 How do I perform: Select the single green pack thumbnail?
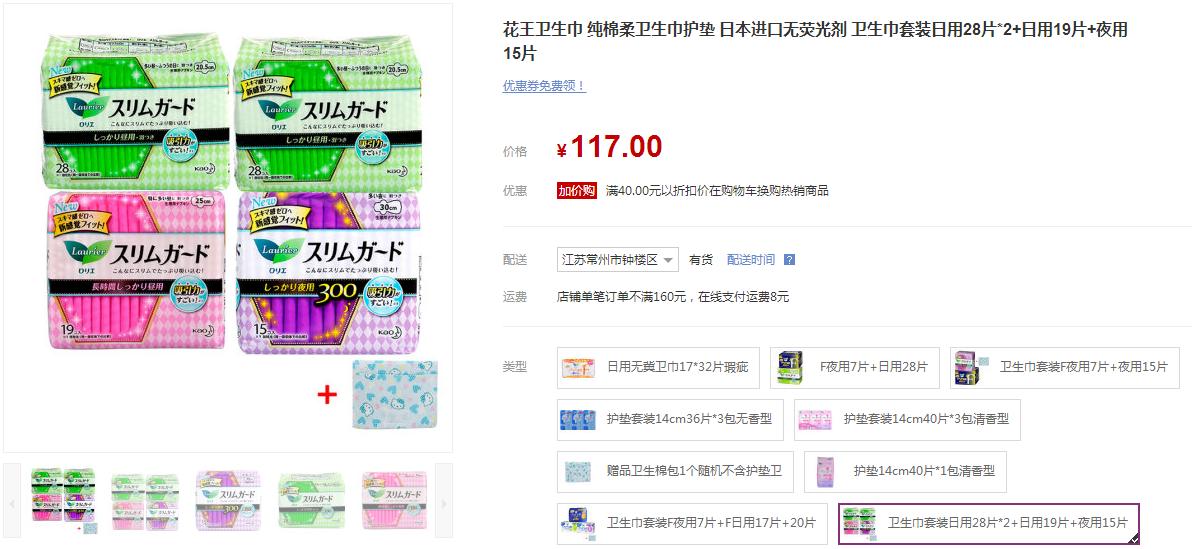tap(312, 500)
